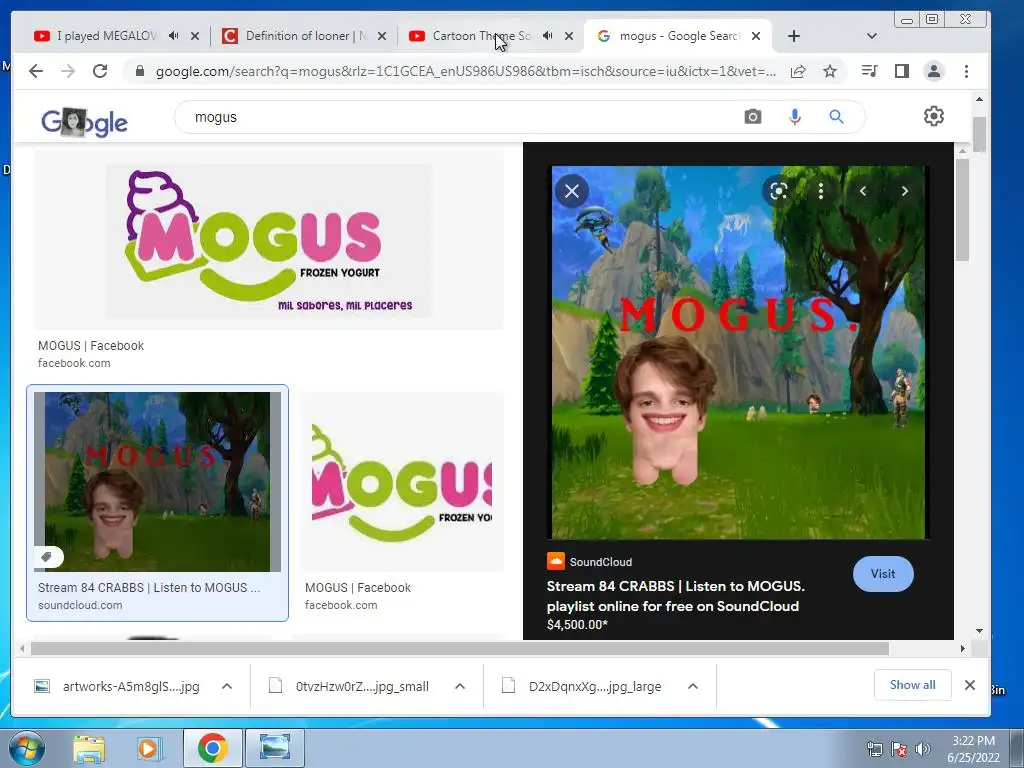Viewport: 1024px width, 768px height.
Task: Click the address bar URL
Action: [x=466, y=71]
